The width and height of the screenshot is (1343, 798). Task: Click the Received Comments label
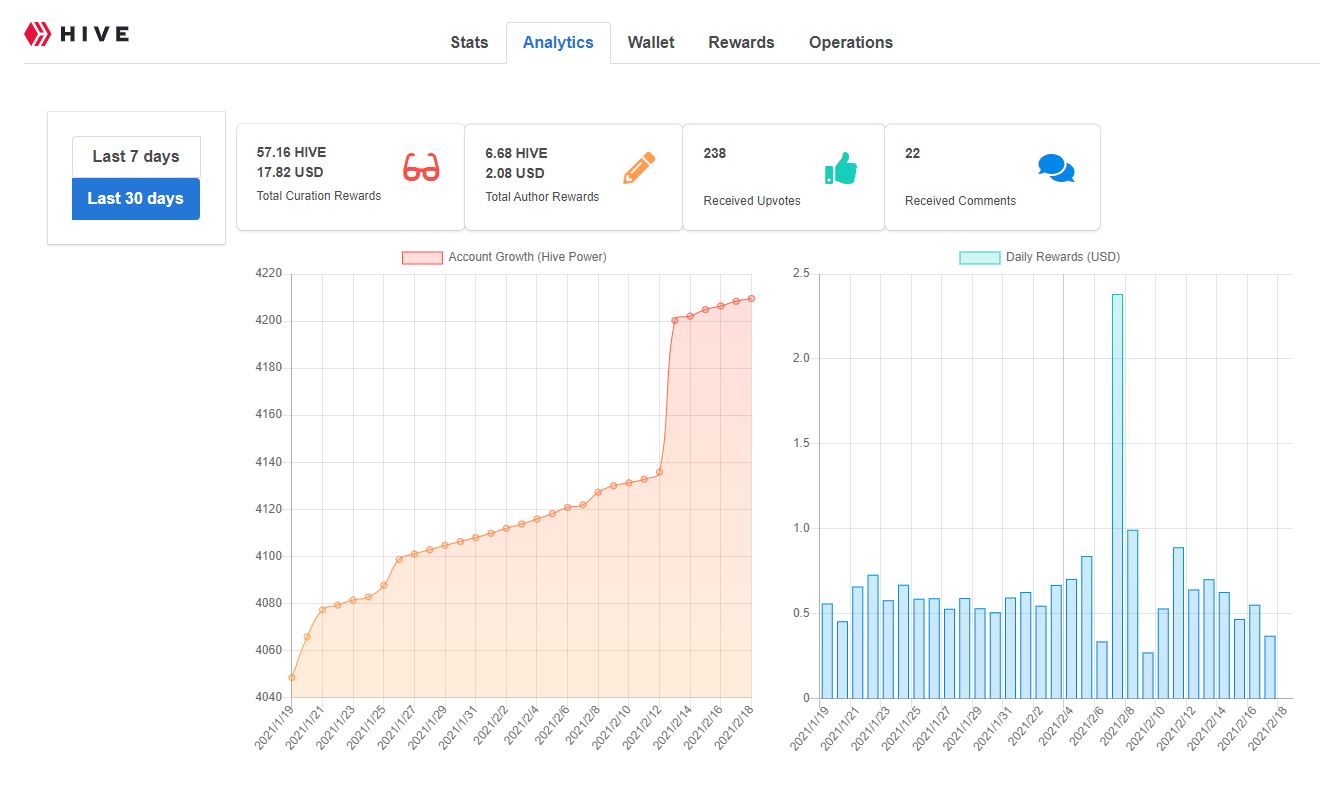pyautogui.click(x=960, y=201)
